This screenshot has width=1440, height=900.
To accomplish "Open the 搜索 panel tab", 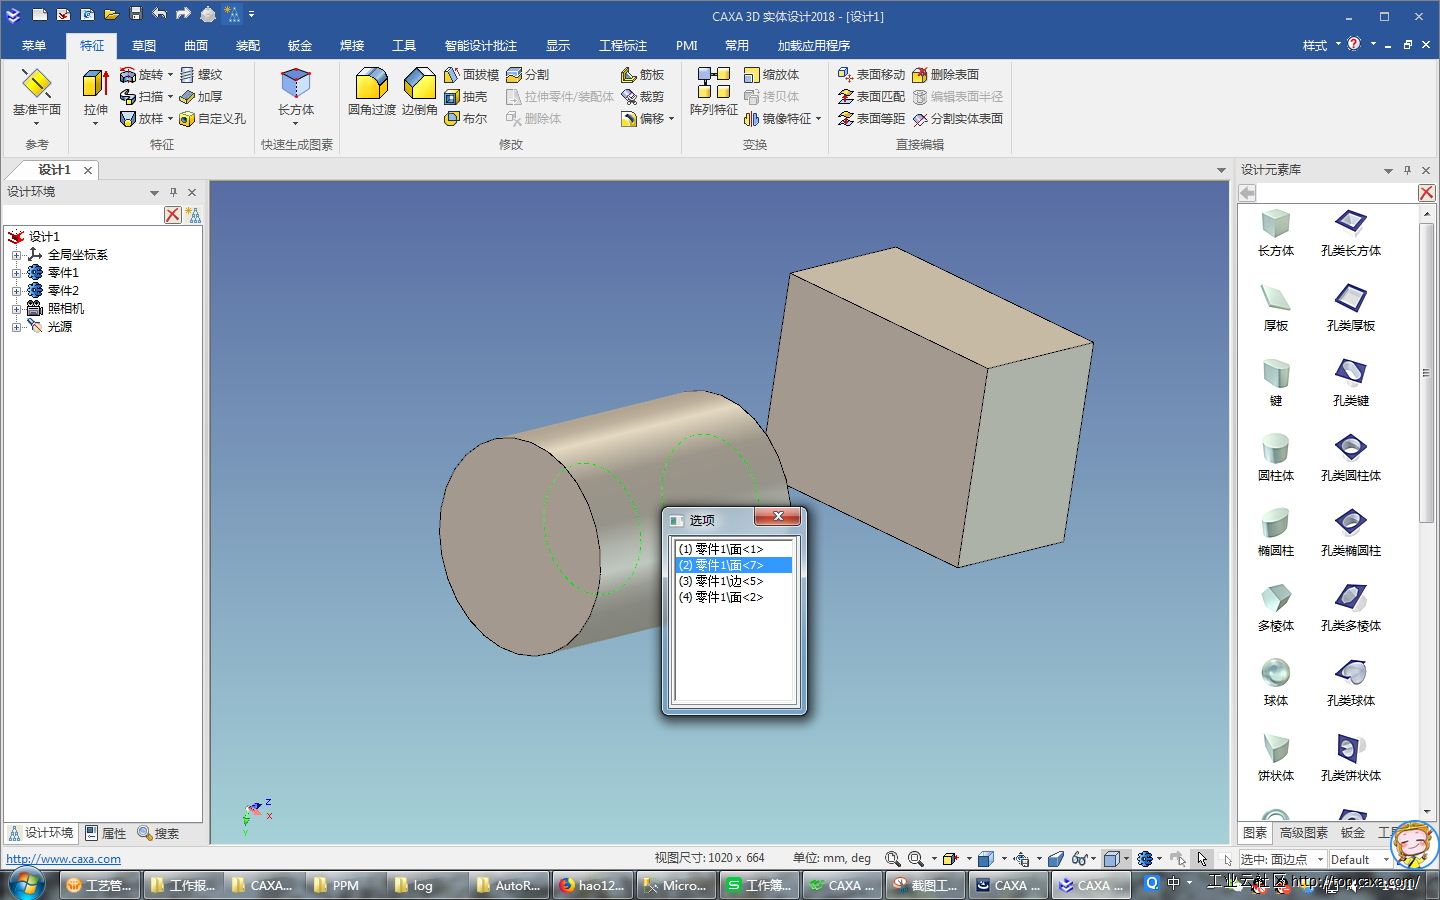I will coord(159,833).
